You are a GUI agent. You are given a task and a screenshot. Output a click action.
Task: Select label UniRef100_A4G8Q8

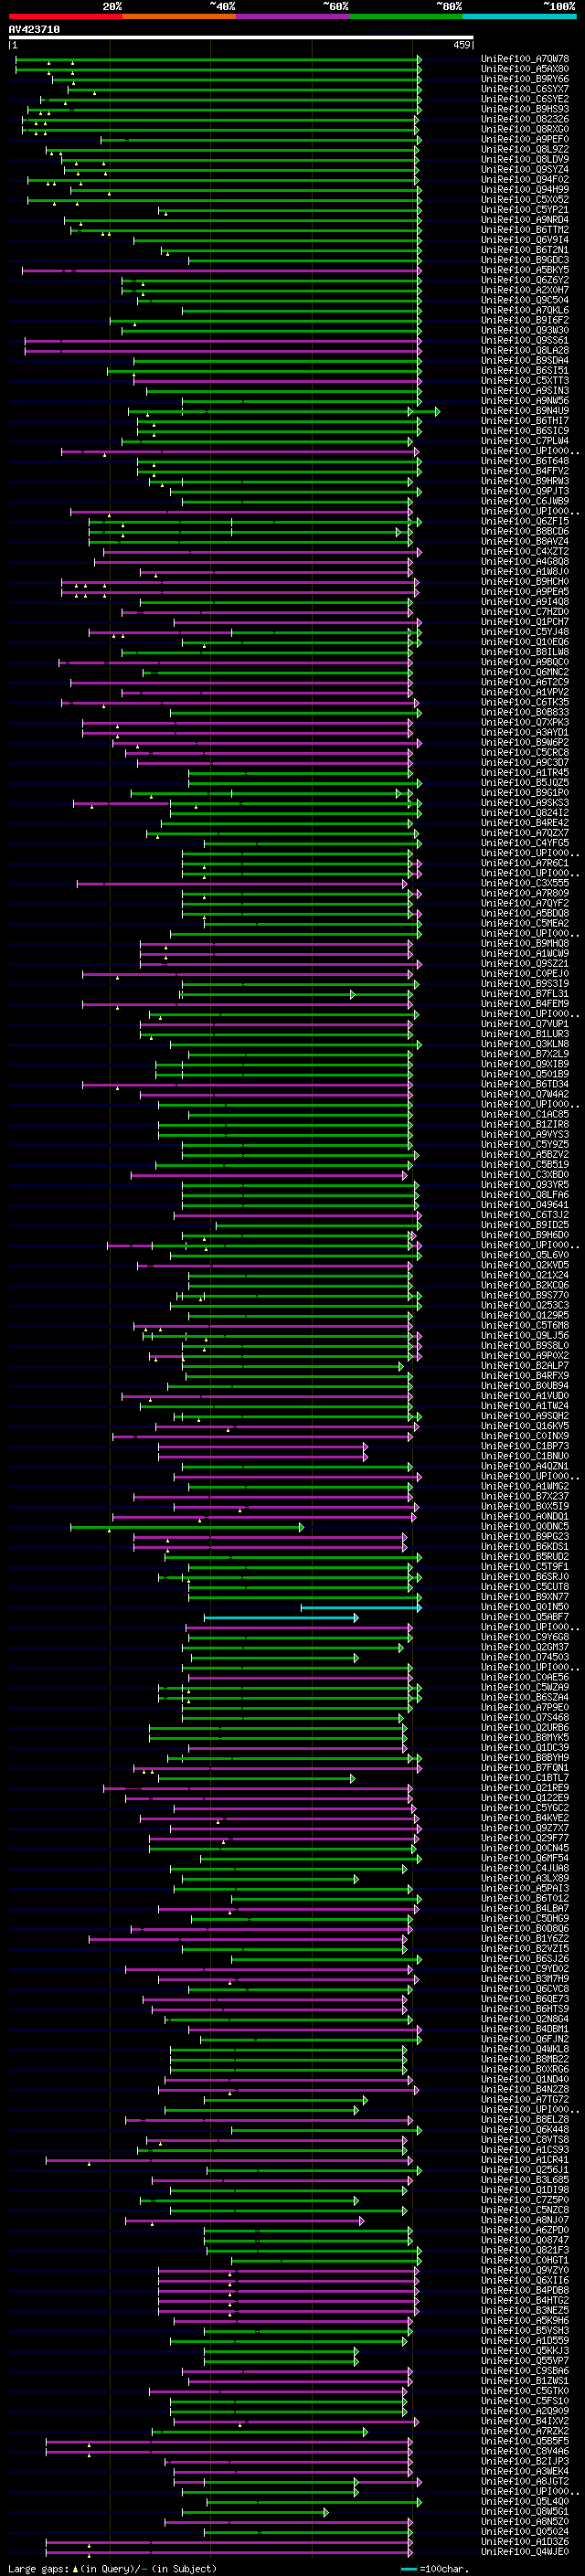coord(525,561)
